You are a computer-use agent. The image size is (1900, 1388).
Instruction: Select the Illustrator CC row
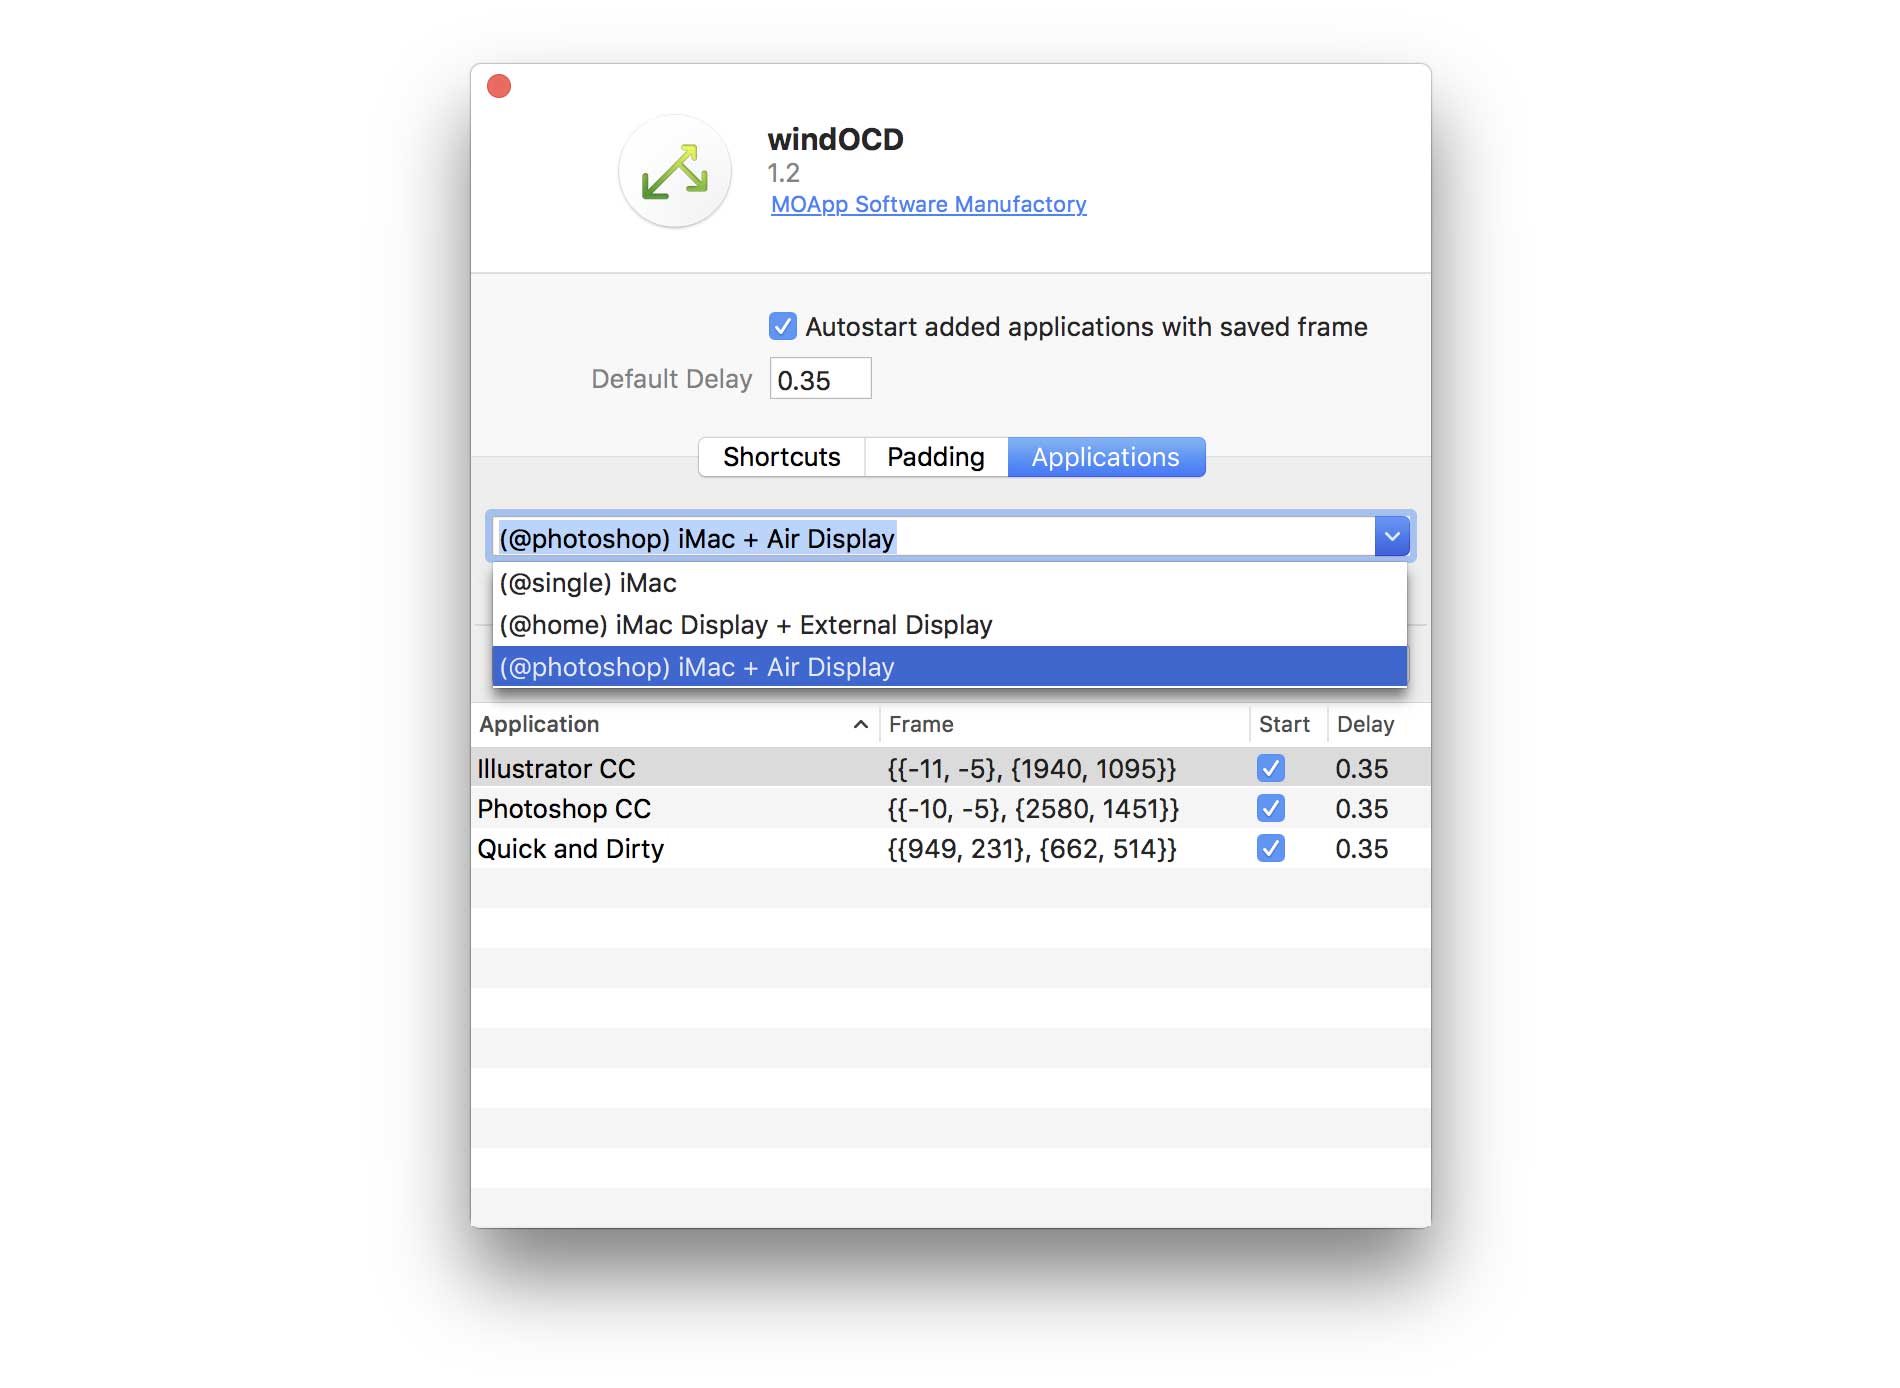click(x=950, y=768)
